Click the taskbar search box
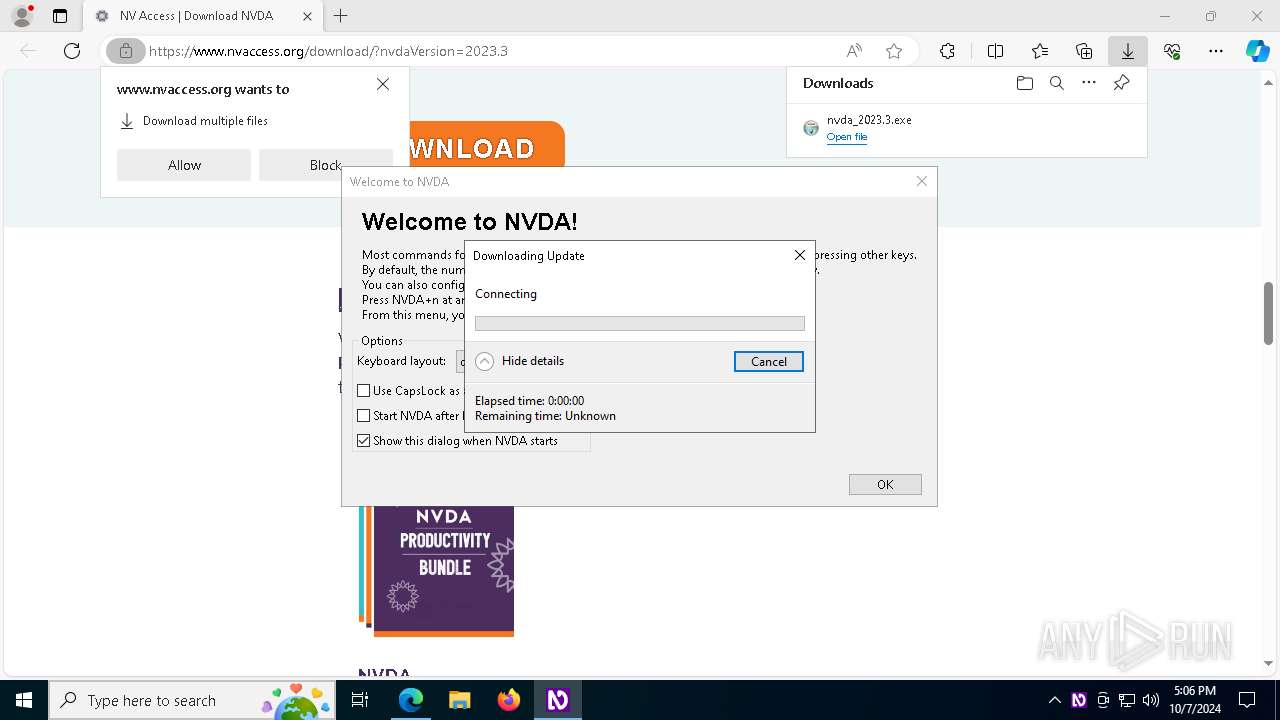The height and width of the screenshot is (720, 1280). tap(191, 700)
